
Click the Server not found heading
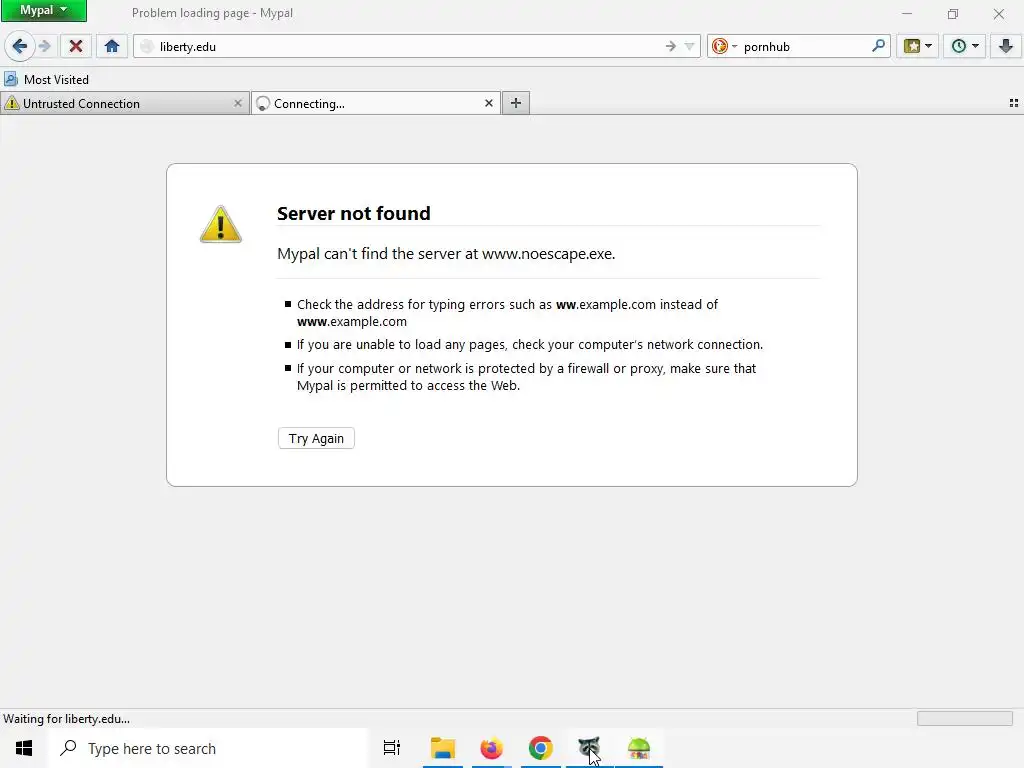(x=353, y=214)
